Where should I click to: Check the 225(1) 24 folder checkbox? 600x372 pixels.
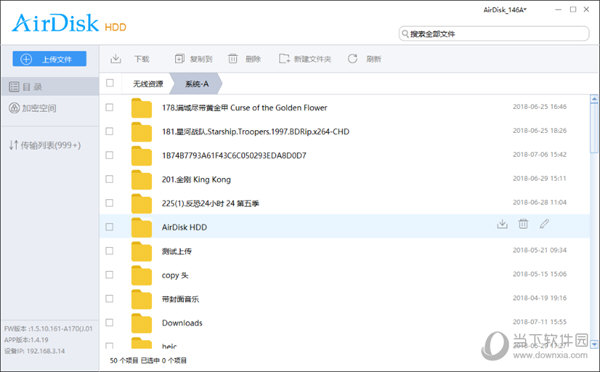(x=109, y=203)
